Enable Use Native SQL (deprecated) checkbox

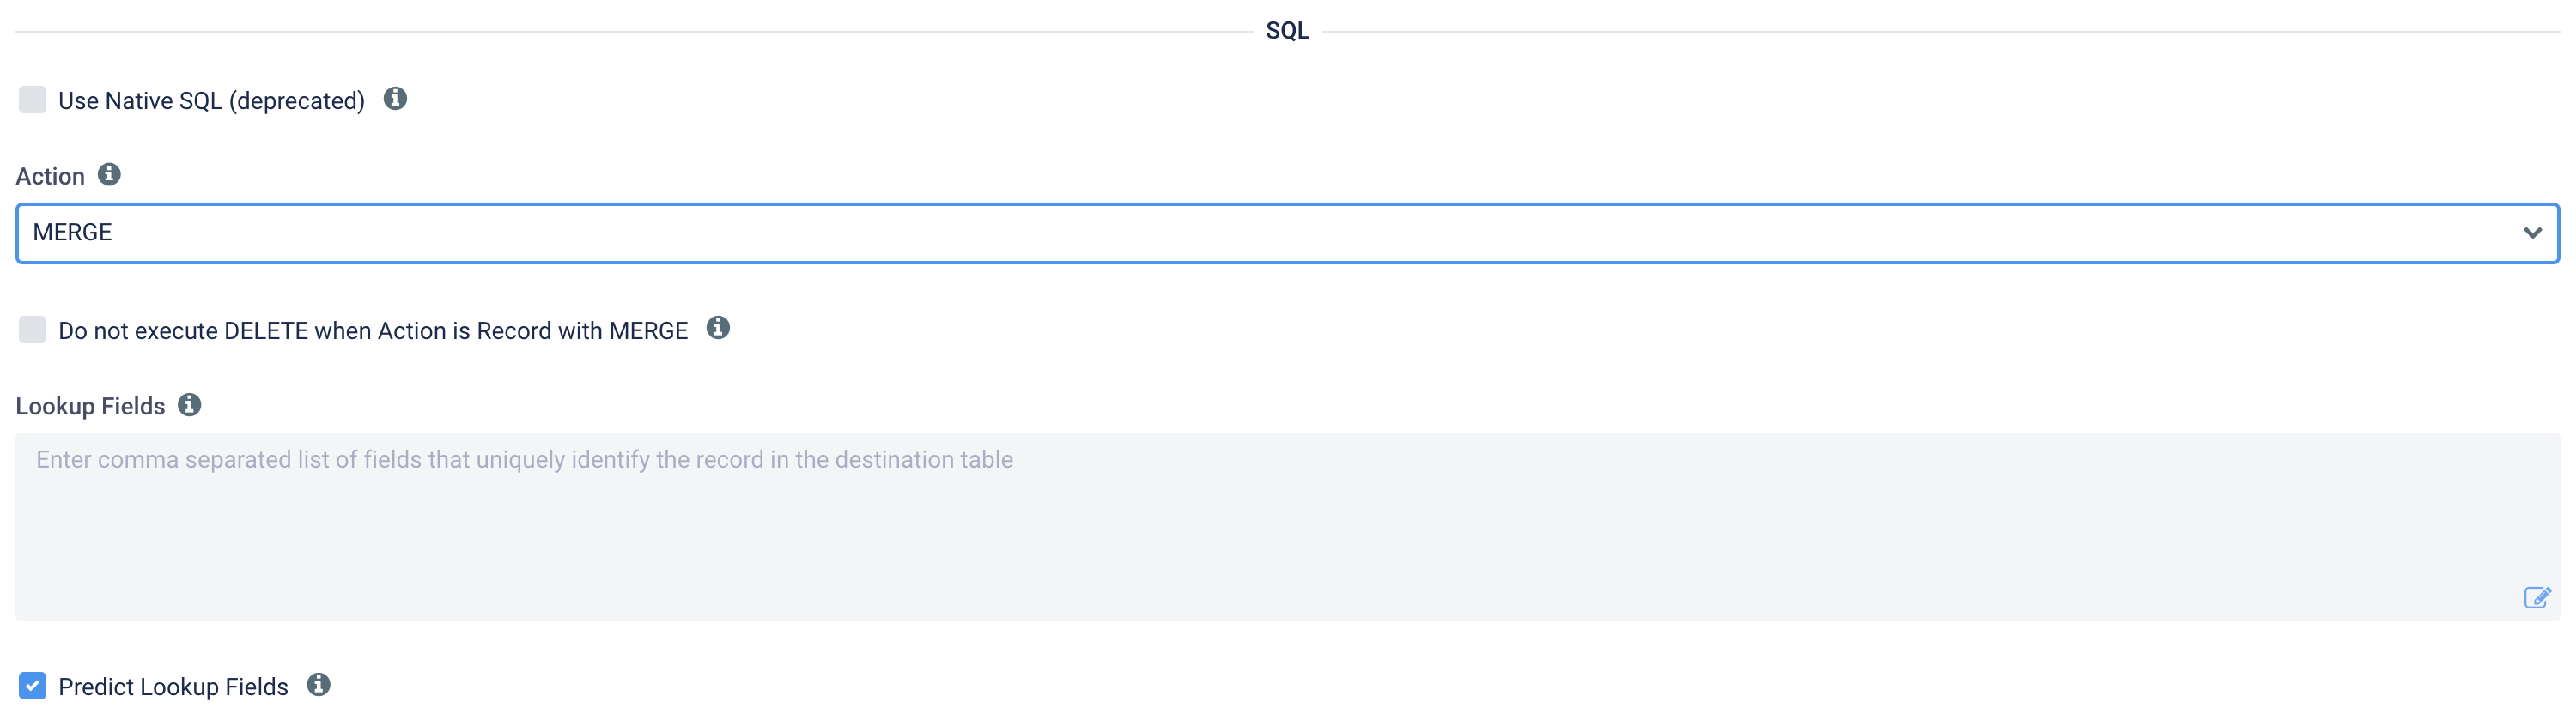pyautogui.click(x=32, y=99)
